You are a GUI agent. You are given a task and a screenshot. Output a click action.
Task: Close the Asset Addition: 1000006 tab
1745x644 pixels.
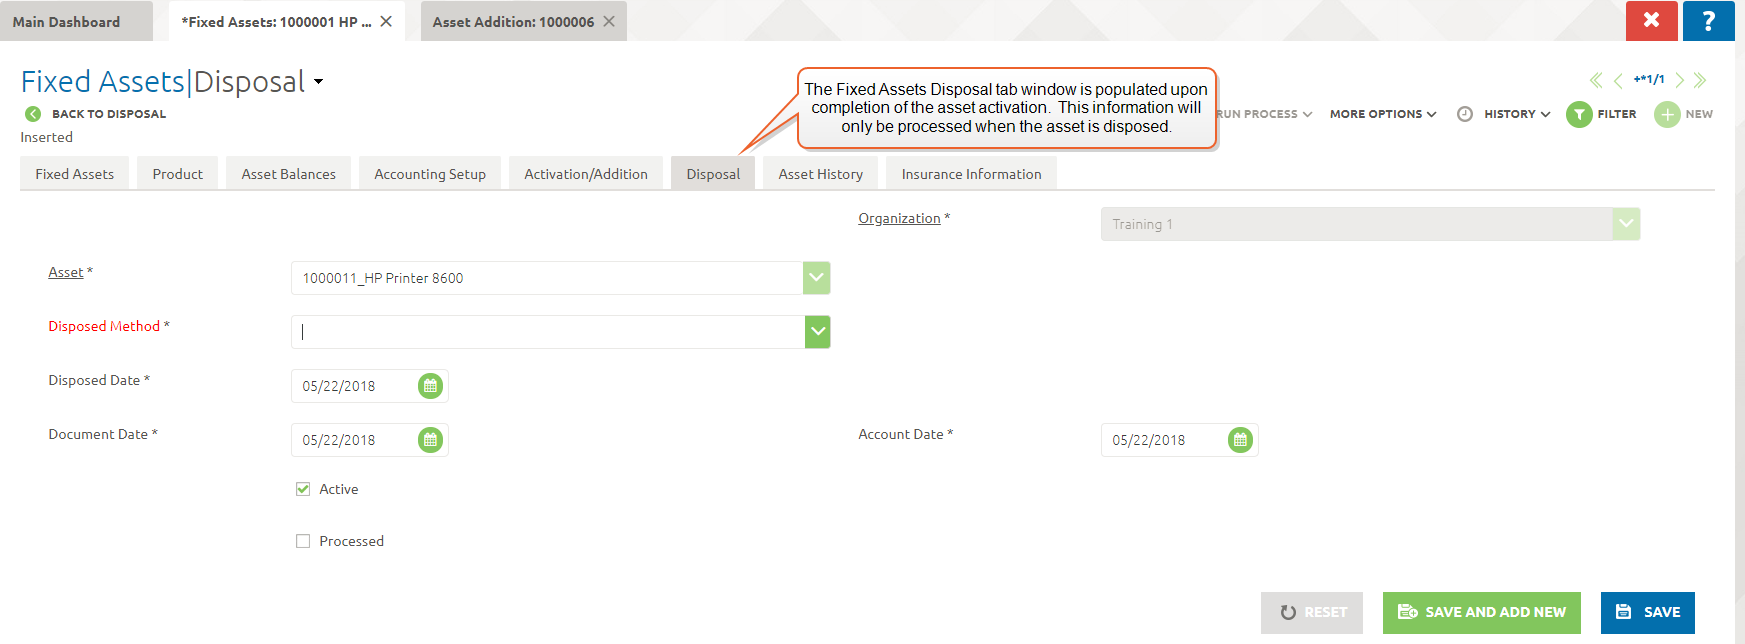point(609,22)
